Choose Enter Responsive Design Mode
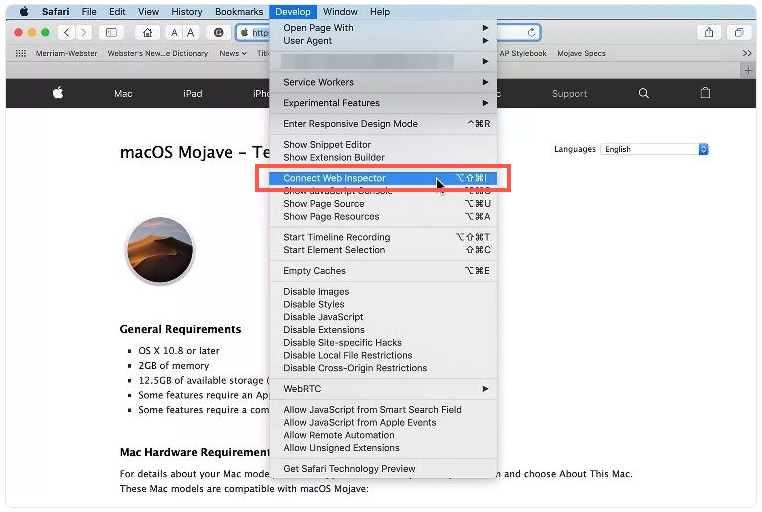Image resolution: width=762 pixels, height=512 pixels. [383, 124]
